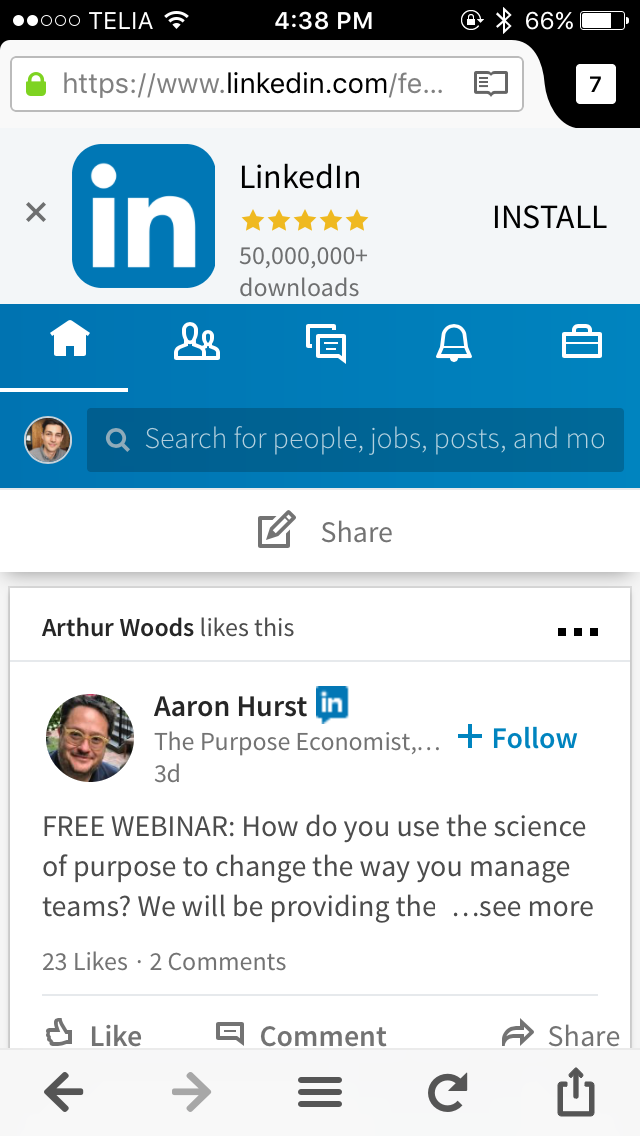Tap your profile avatar photo
640x1136 pixels.
coord(47,440)
